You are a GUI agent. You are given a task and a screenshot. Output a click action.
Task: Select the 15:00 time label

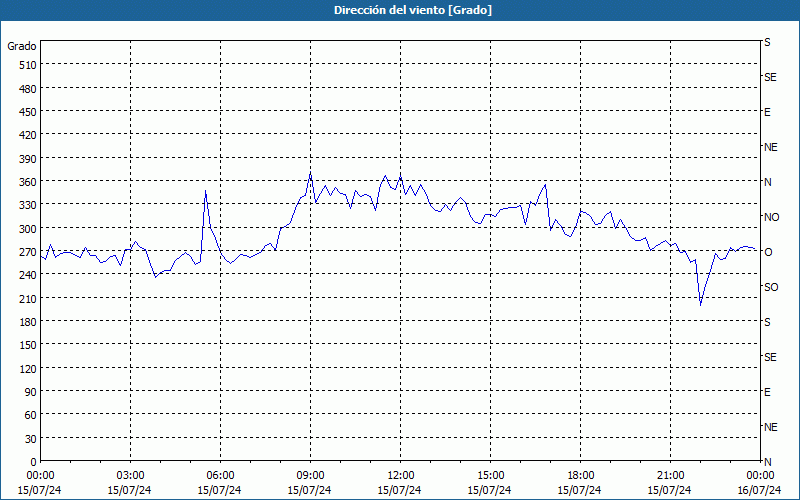click(491, 475)
